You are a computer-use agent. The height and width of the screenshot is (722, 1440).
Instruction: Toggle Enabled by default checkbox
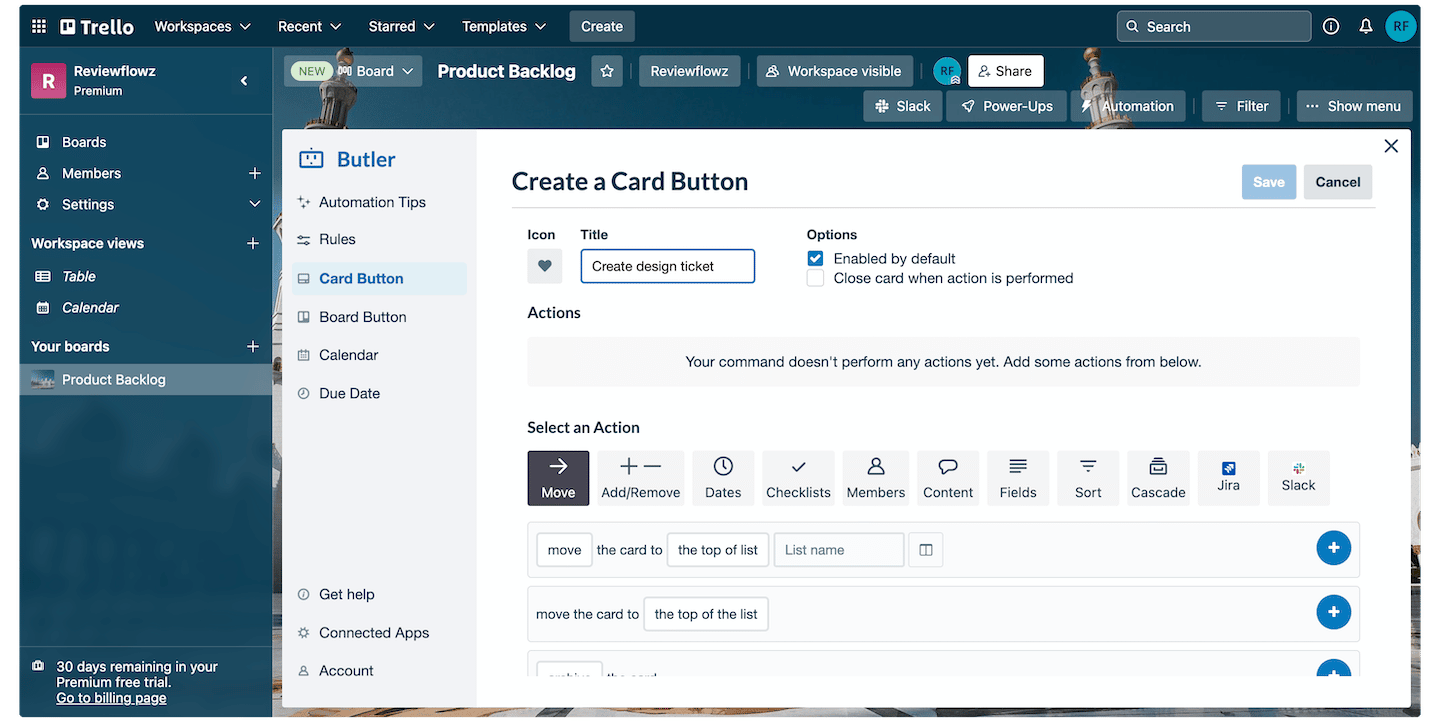point(815,258)
